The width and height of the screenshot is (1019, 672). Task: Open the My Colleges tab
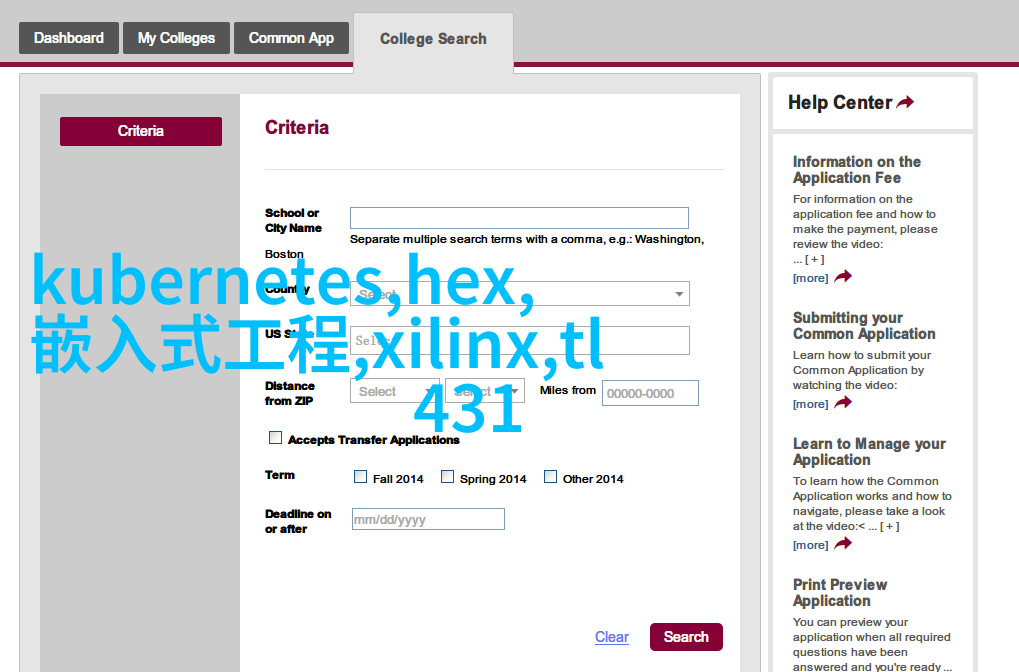point(176,38)
